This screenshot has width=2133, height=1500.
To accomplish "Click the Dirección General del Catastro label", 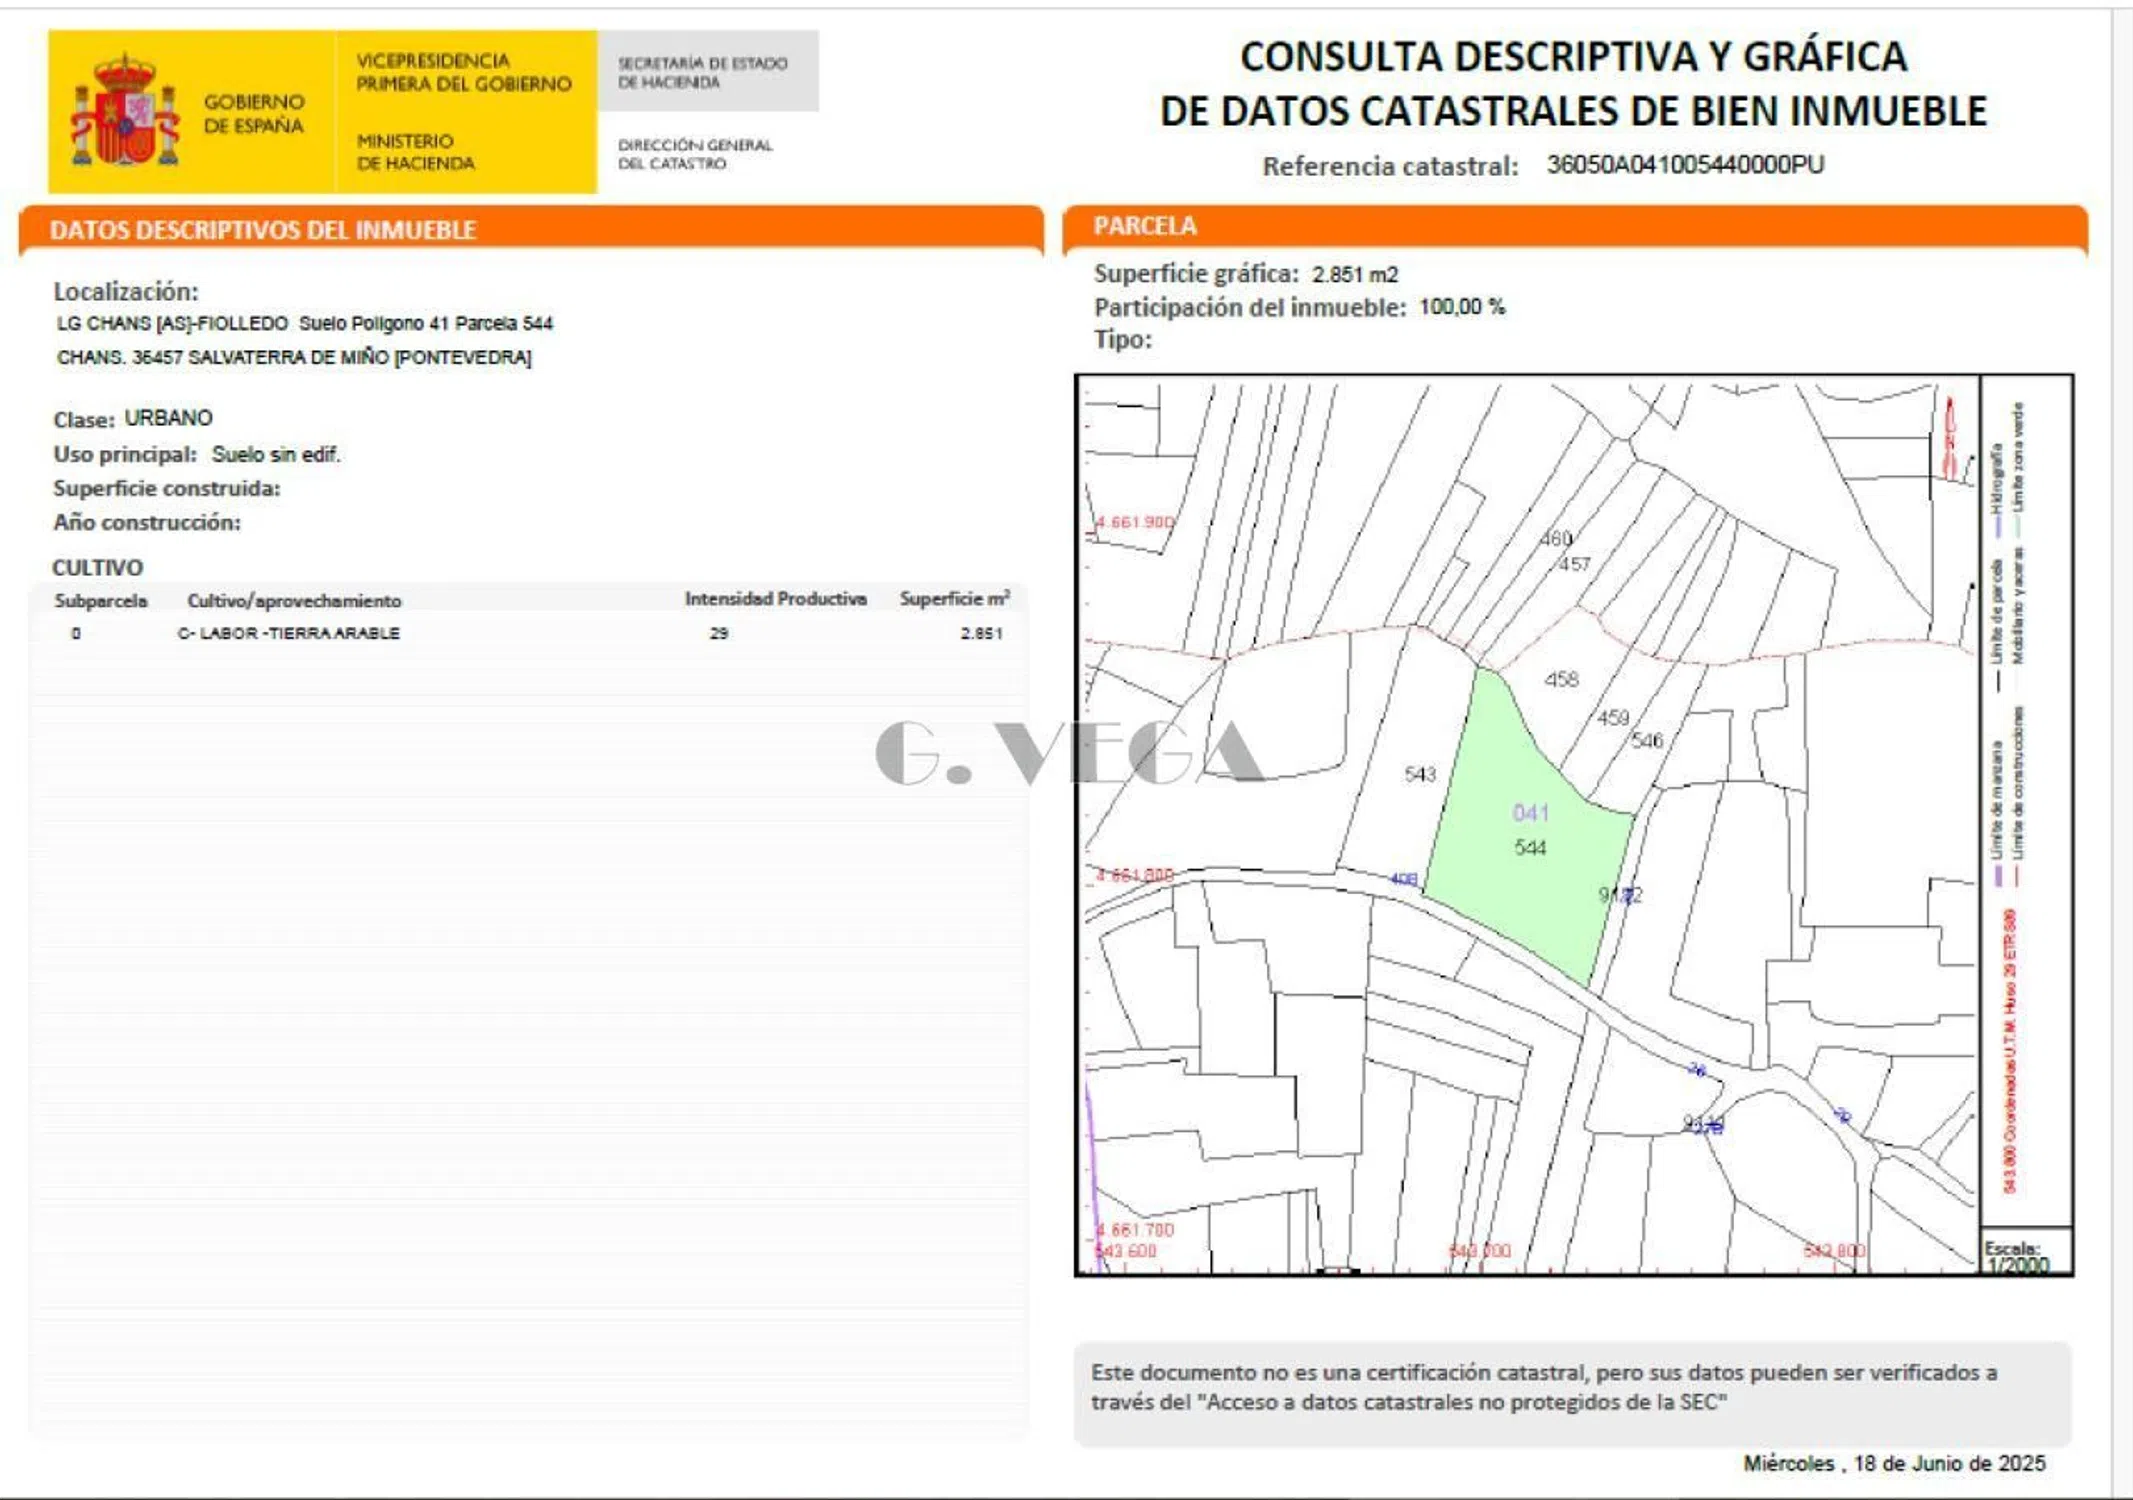I will tap(695, 154).
